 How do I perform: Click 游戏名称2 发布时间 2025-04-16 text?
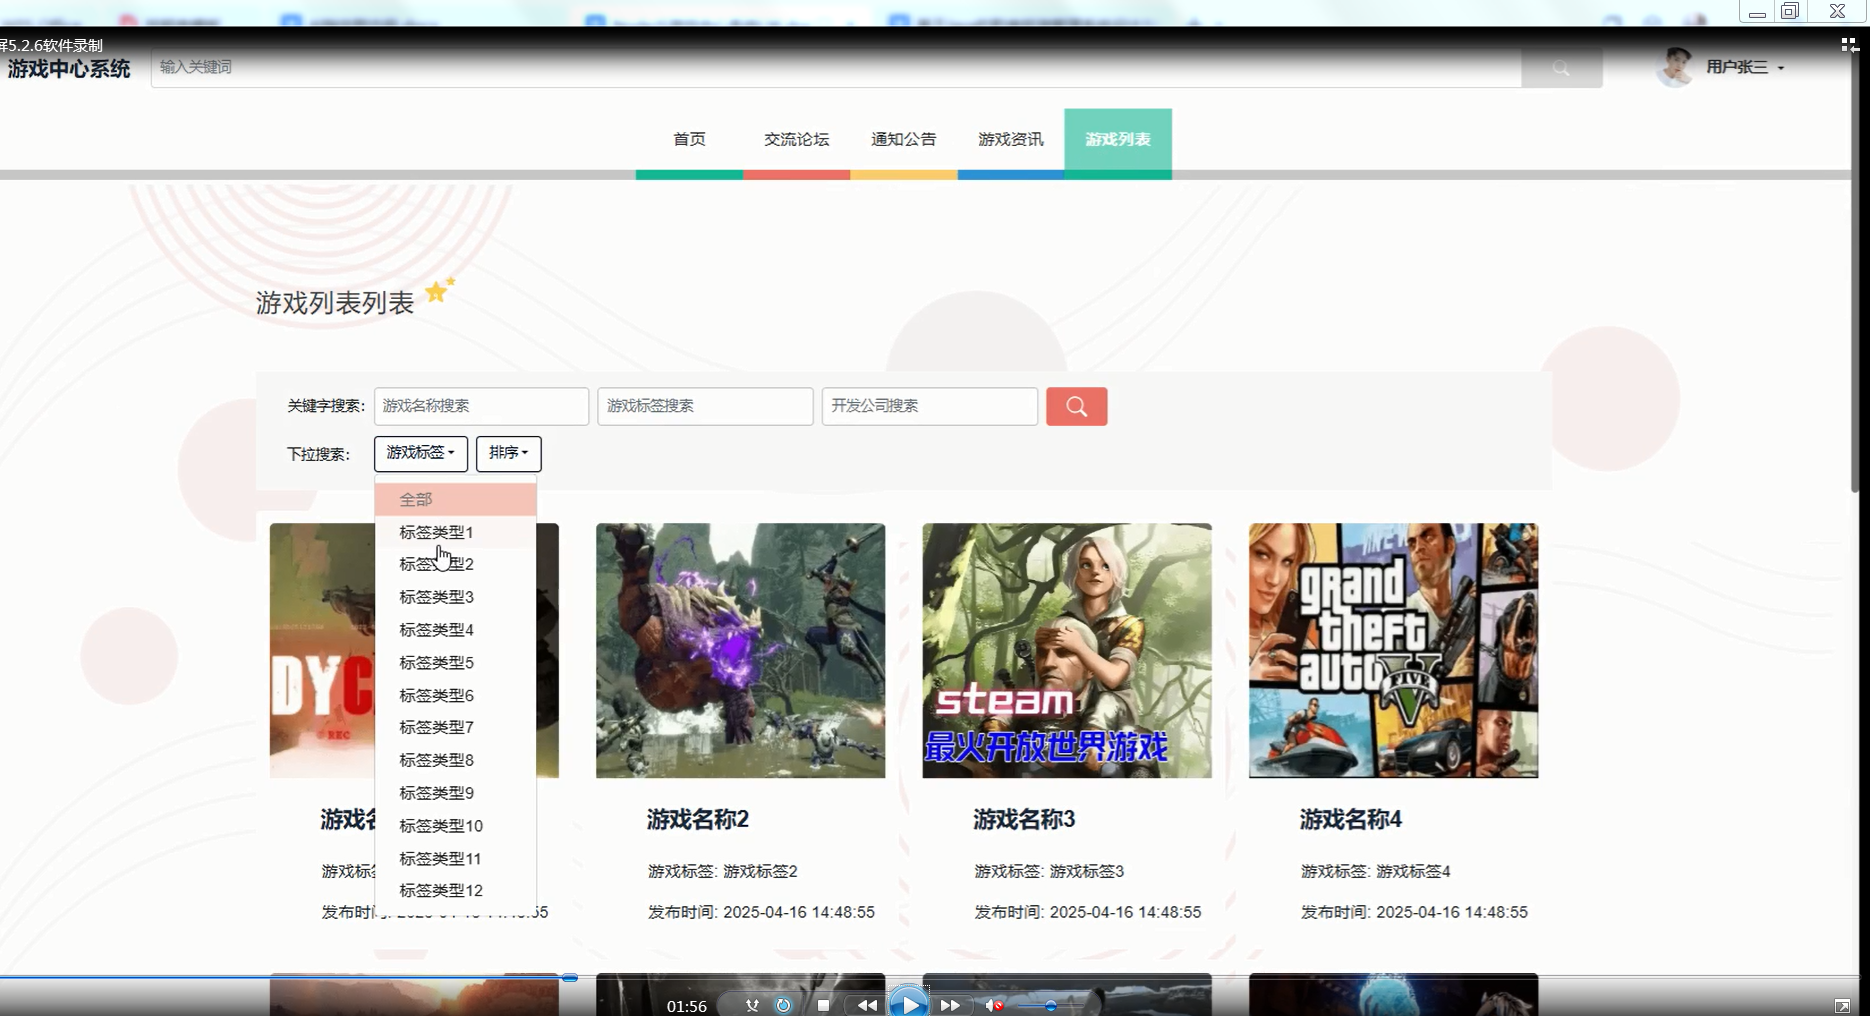761,912
